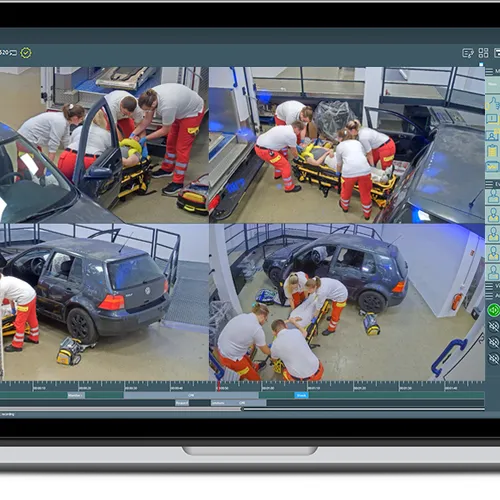Screen dimensions: 500x500
Task: Mute the green active speaker audio channel
Action: click(x=494, y=310)
